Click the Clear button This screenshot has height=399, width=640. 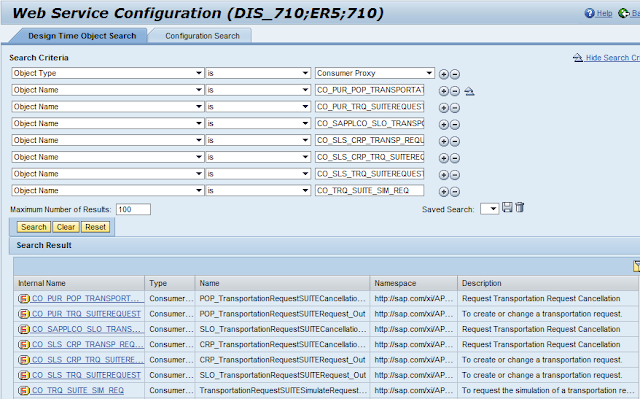coord(66,227)
